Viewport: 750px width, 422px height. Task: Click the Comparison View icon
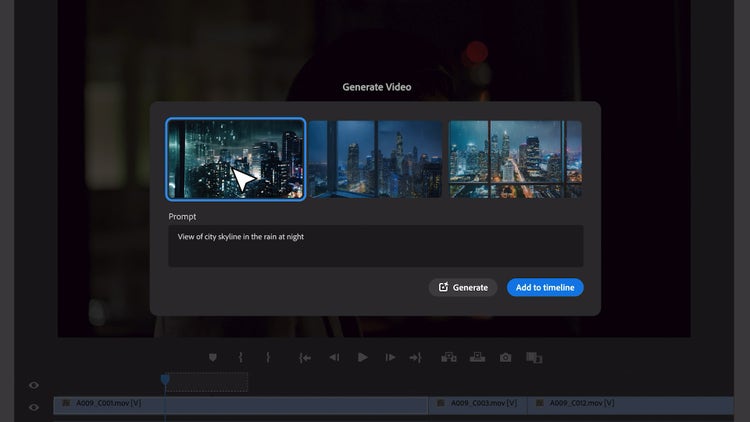(534, 357)
